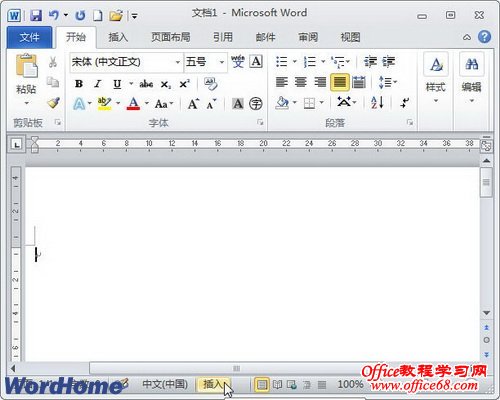Minimize the ribbon with the caret icon
Viewport: 500px width, 400px height.
pos(467,37)
